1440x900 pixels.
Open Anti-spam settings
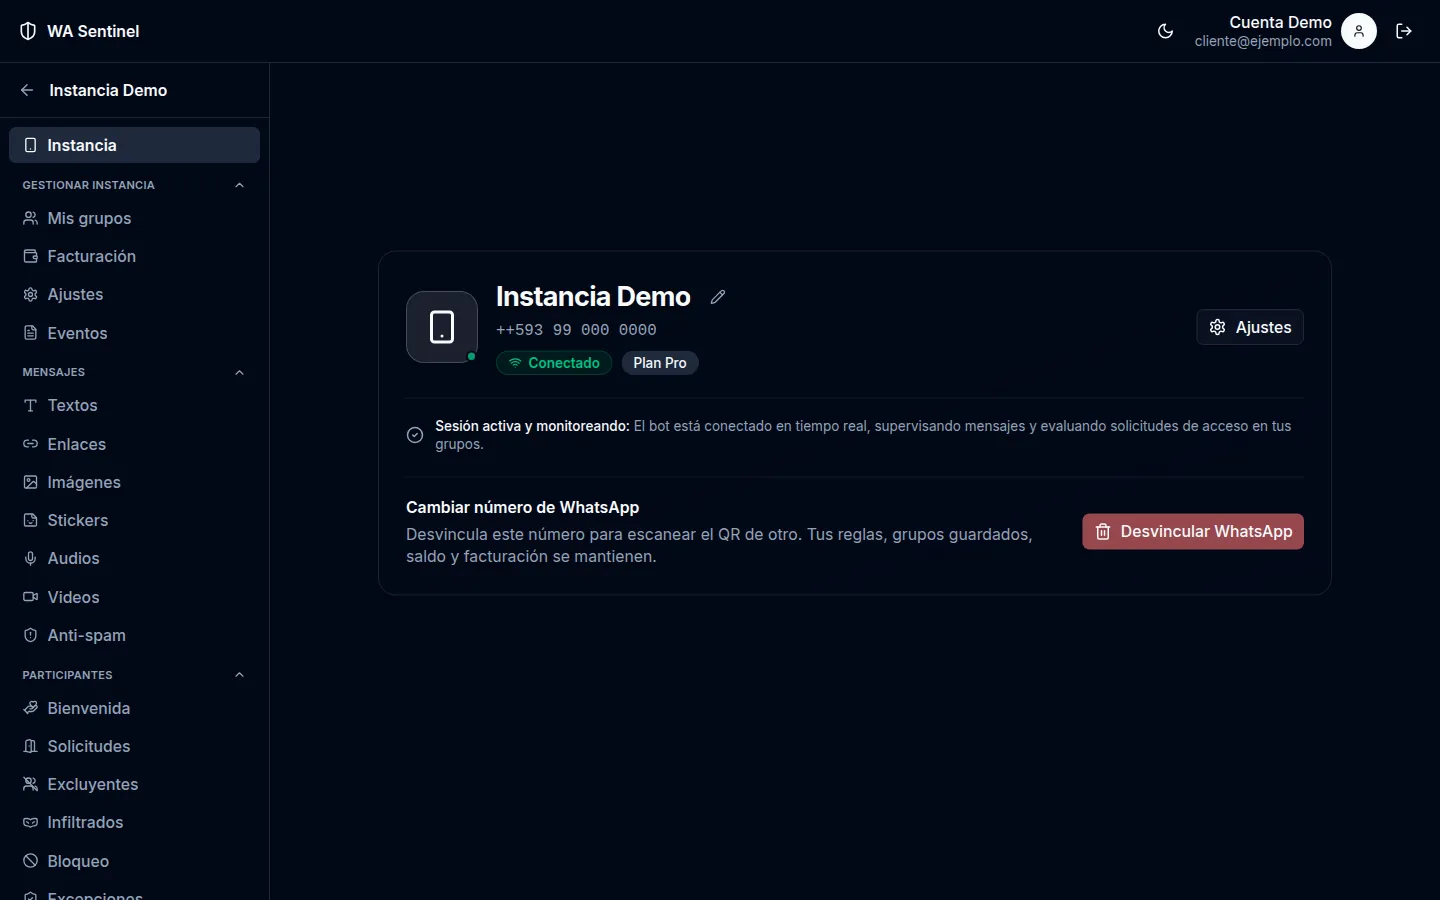134,635
